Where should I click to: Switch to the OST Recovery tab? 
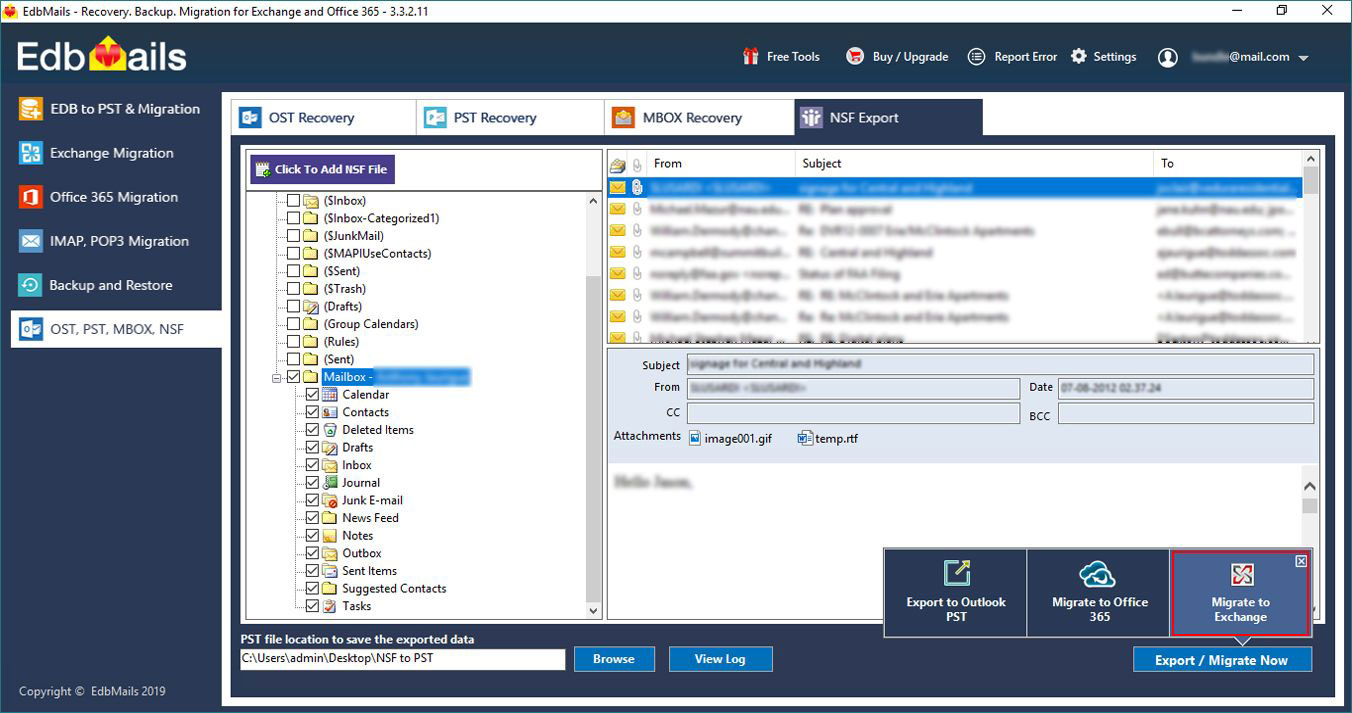pos(324,118)
